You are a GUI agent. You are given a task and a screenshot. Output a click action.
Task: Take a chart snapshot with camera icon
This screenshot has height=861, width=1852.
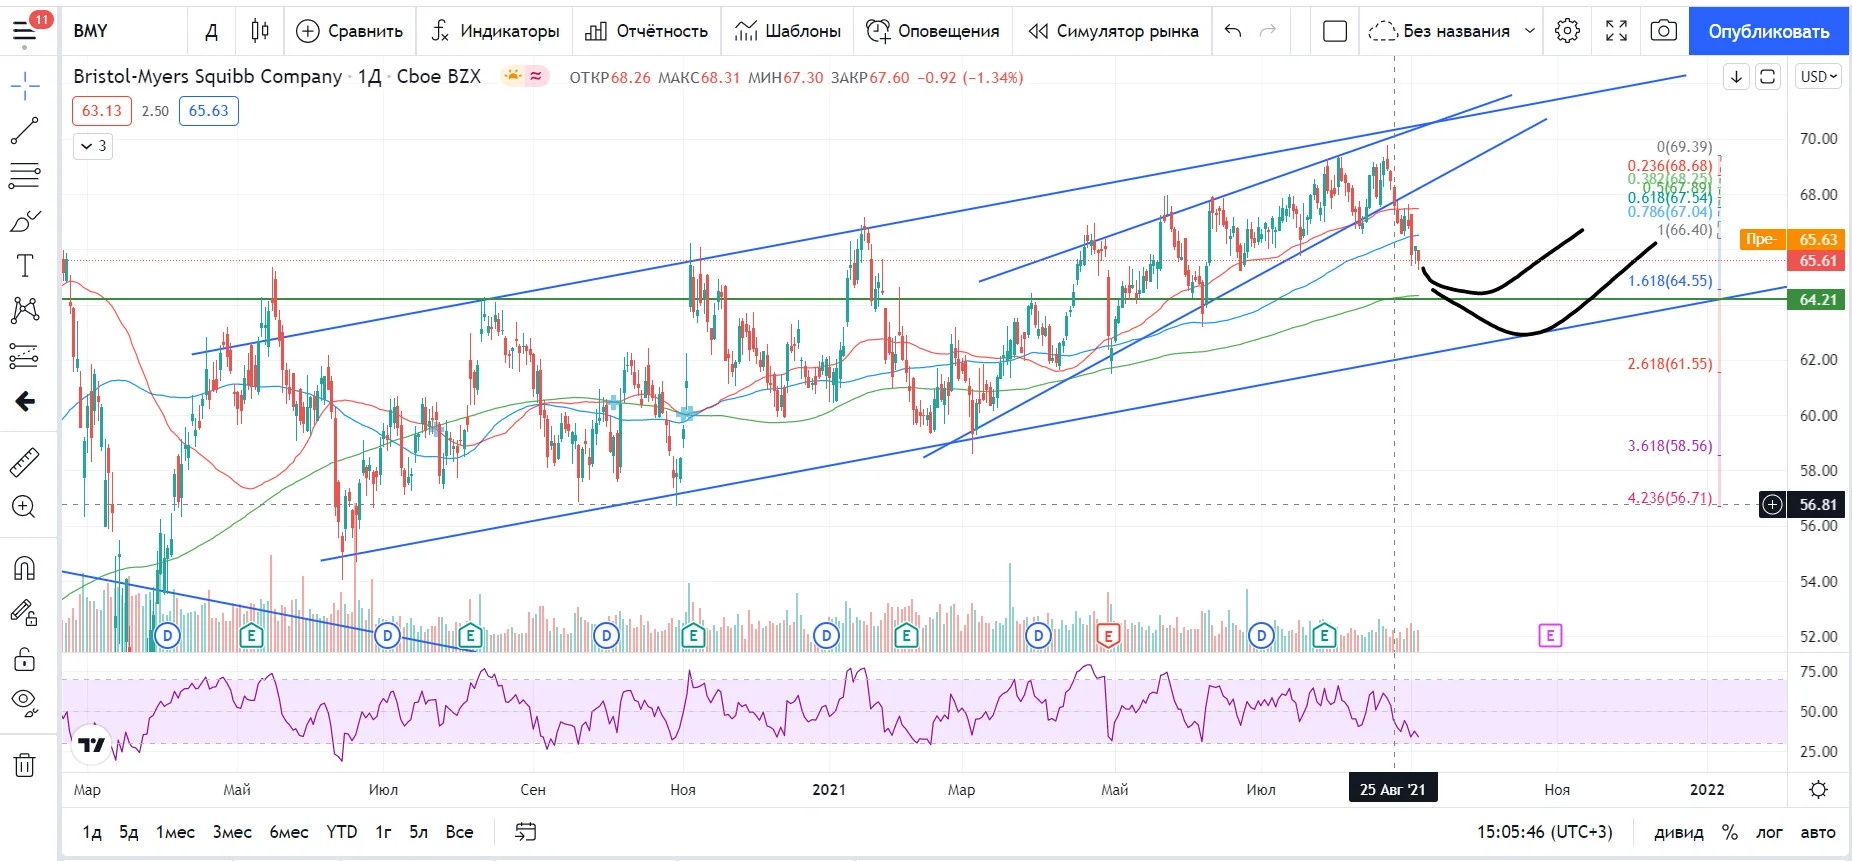point(1663,31)
